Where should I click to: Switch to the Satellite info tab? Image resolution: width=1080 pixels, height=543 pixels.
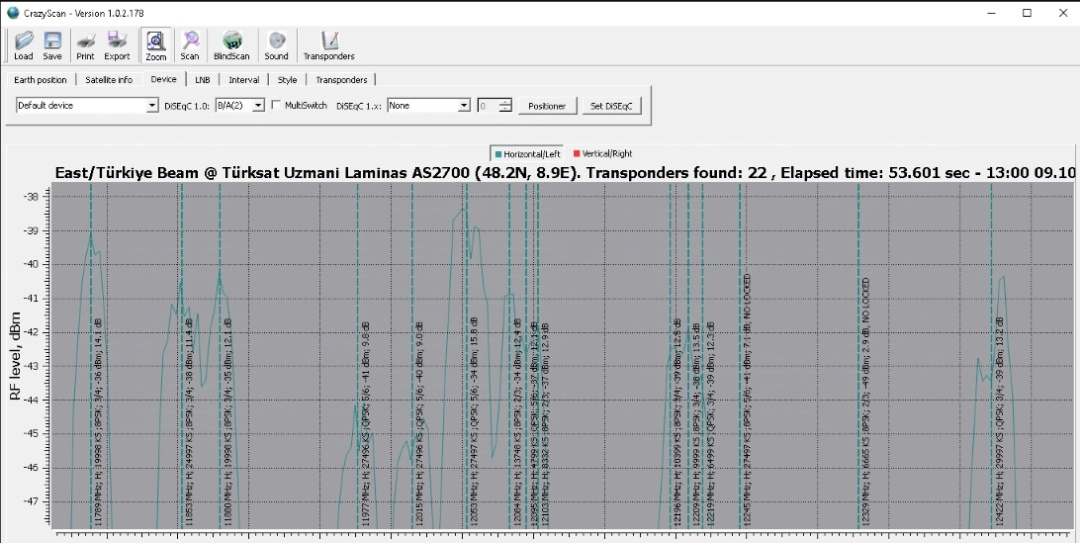pos(109,80)
